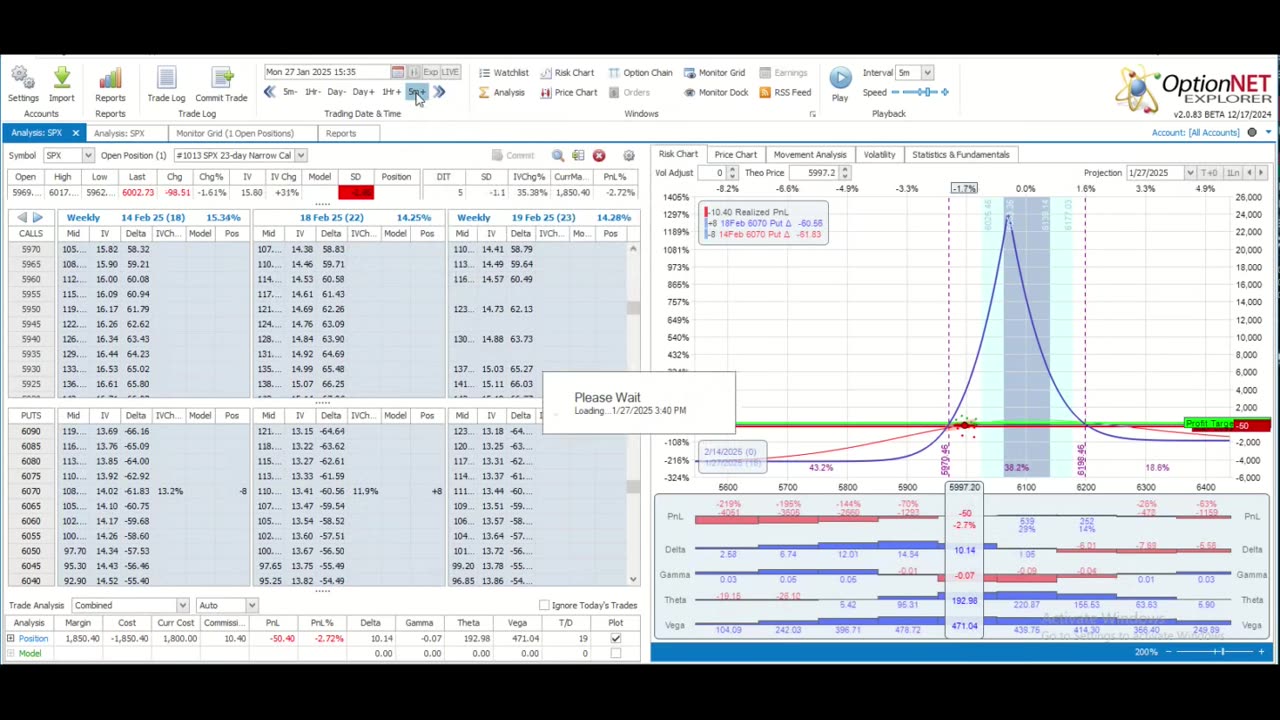Open the Auto dropdown
Screen dimensions: 1280x720
click(x=252, y=605)
